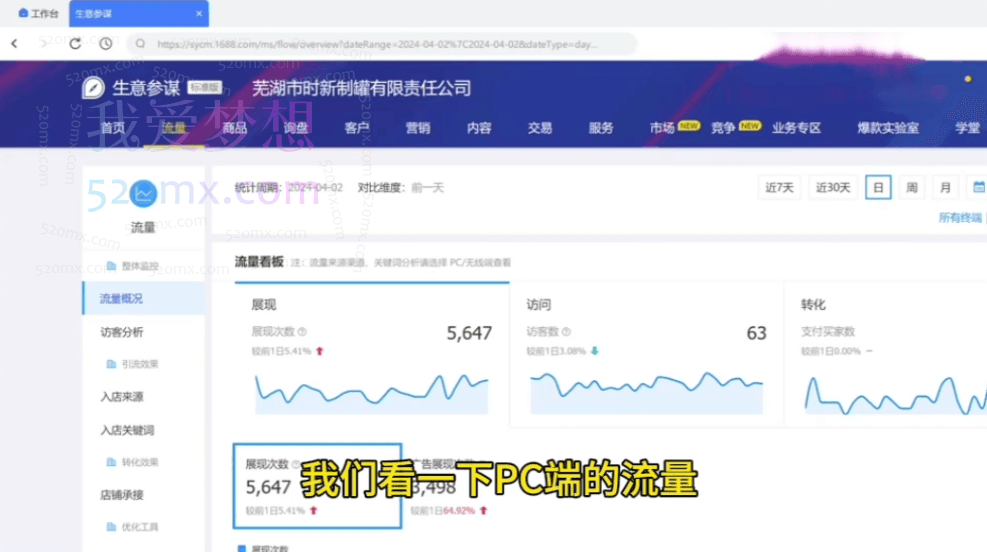Image resolution: width=987 pixels, height=552 pixels.
Task: Click the 访问 trend sparkline chart
Action: [646, 393]
